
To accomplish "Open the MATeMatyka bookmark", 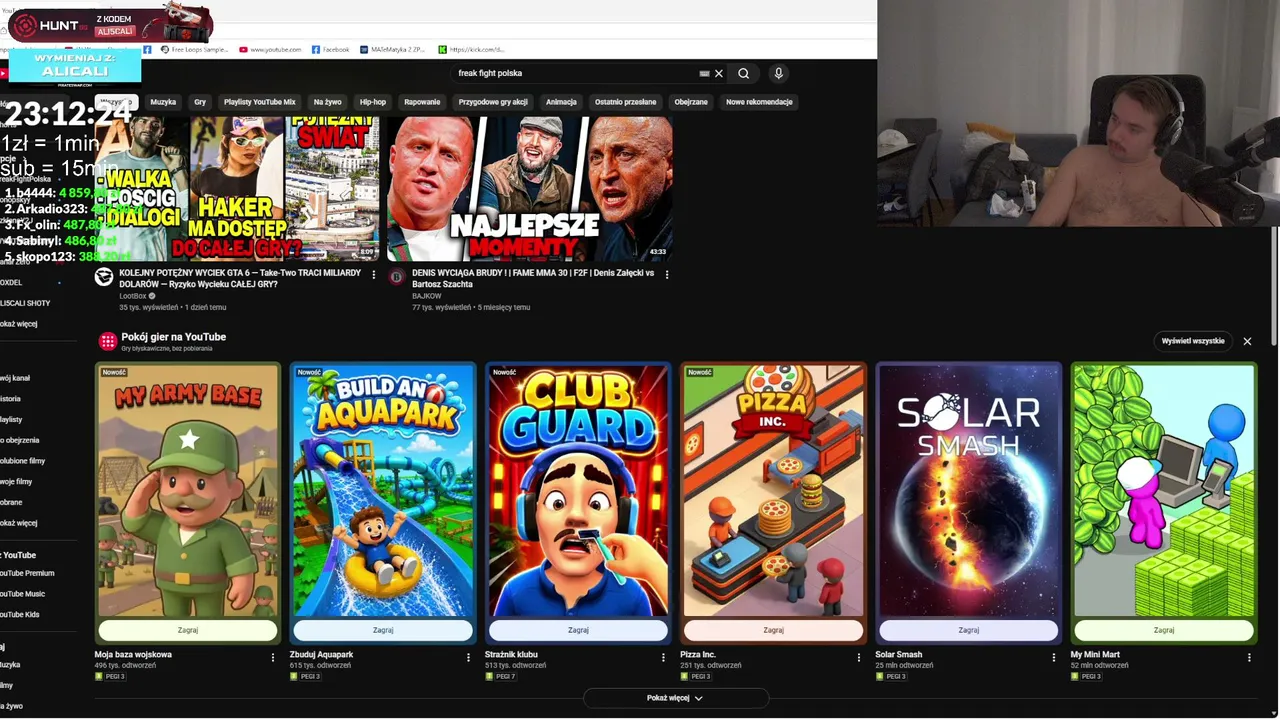I will click(392, 49).
